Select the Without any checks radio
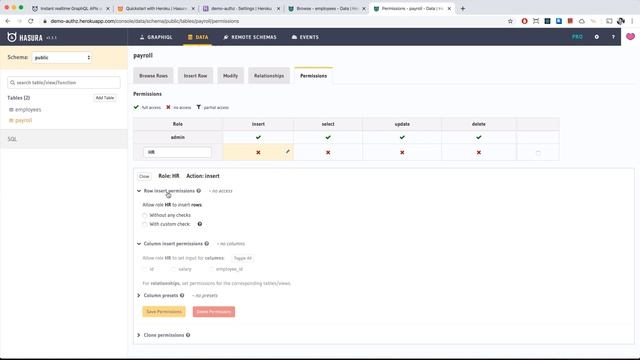This screenshot has height=360, width=640. (145, 216)
